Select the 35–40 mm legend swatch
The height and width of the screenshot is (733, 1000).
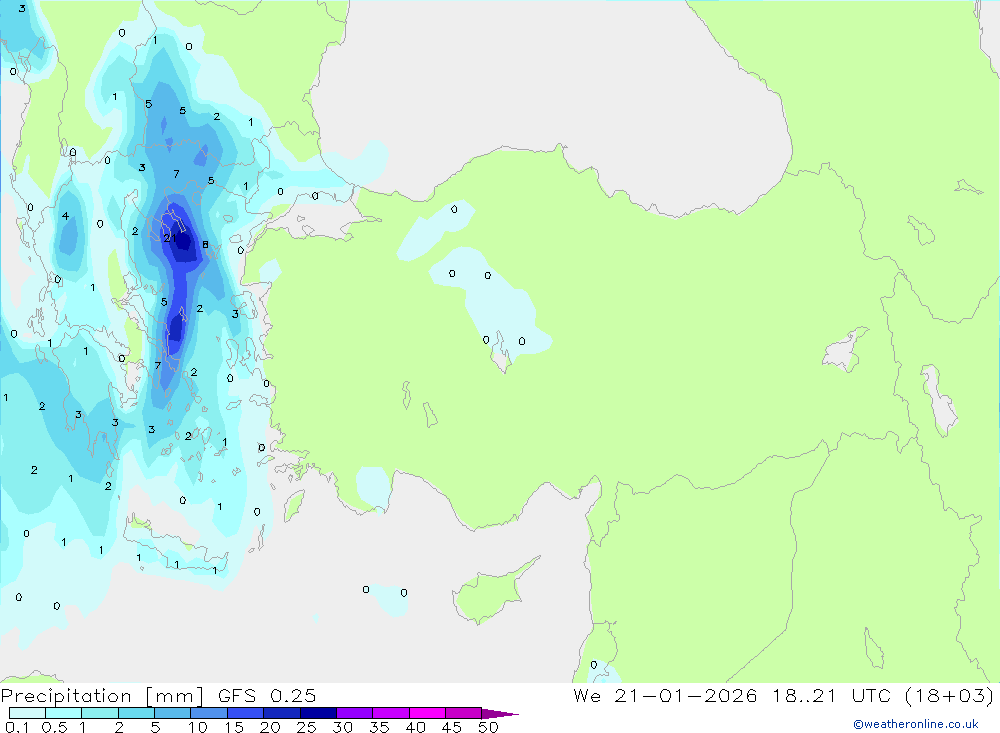click(391, 713)
